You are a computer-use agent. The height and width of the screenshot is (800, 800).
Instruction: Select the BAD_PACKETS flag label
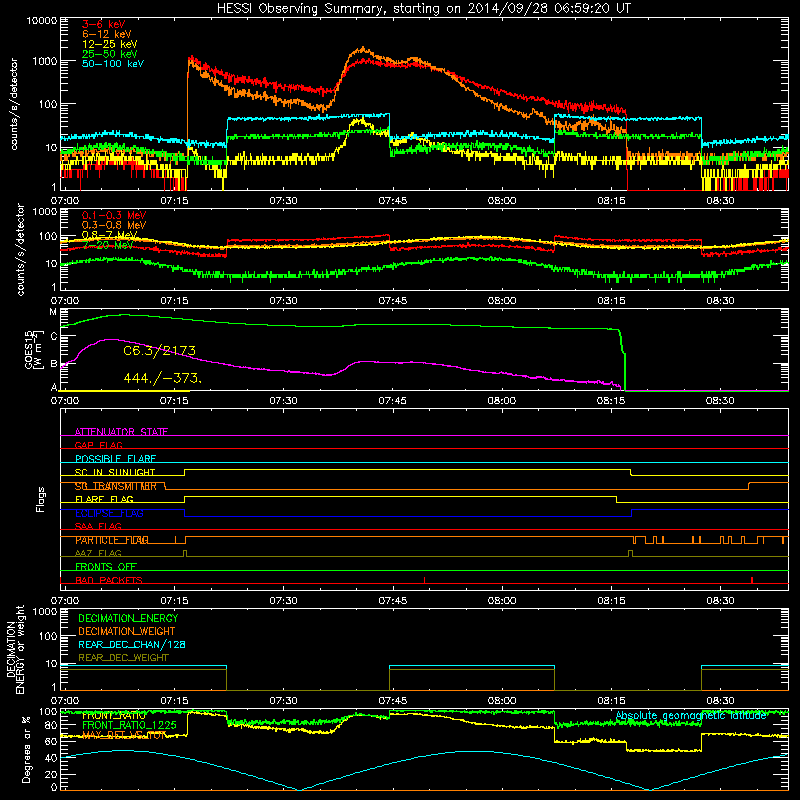click(109, 580)
